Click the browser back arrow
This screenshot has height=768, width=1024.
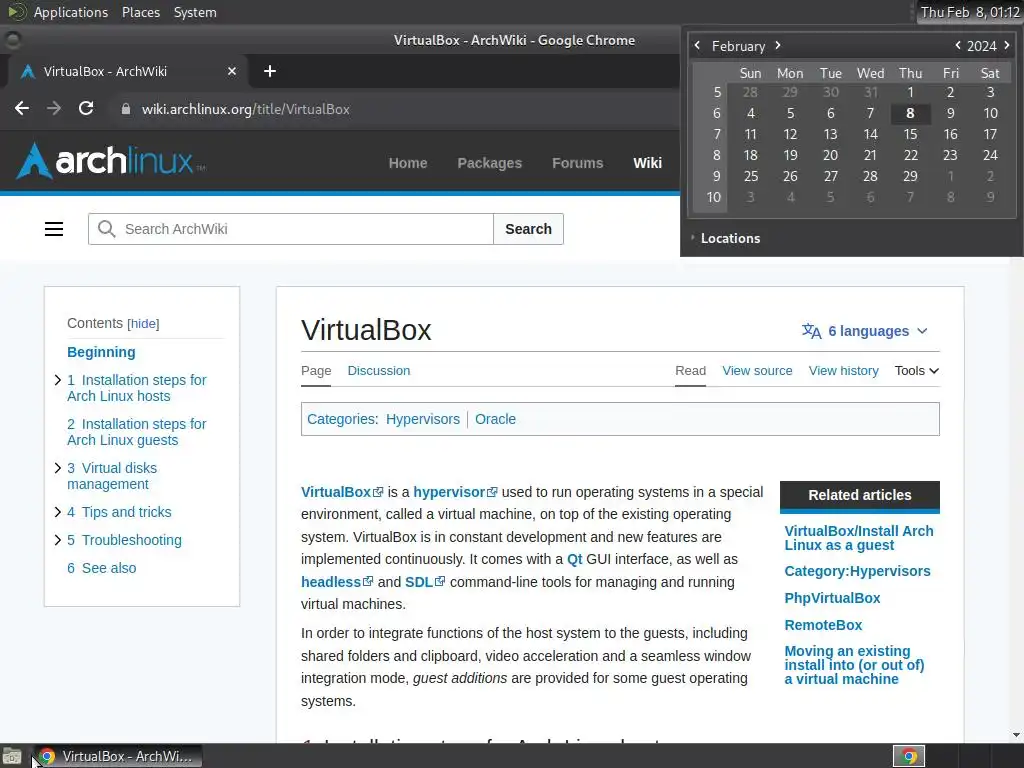(22, 108)
